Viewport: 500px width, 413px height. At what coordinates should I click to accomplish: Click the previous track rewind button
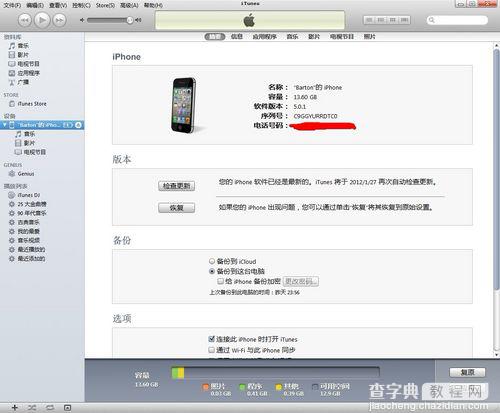coord(25,20)
